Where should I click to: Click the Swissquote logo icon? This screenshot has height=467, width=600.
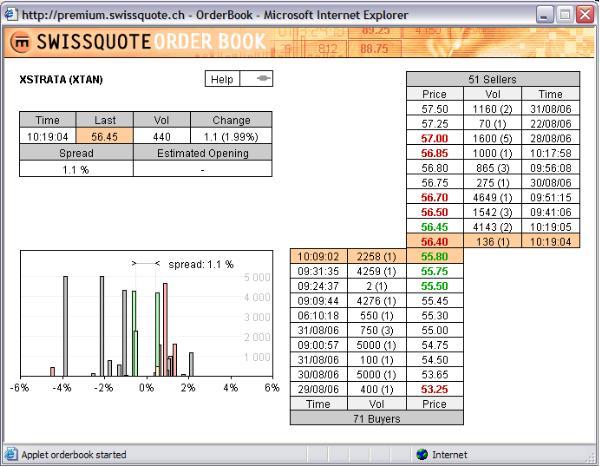(20, 42)
